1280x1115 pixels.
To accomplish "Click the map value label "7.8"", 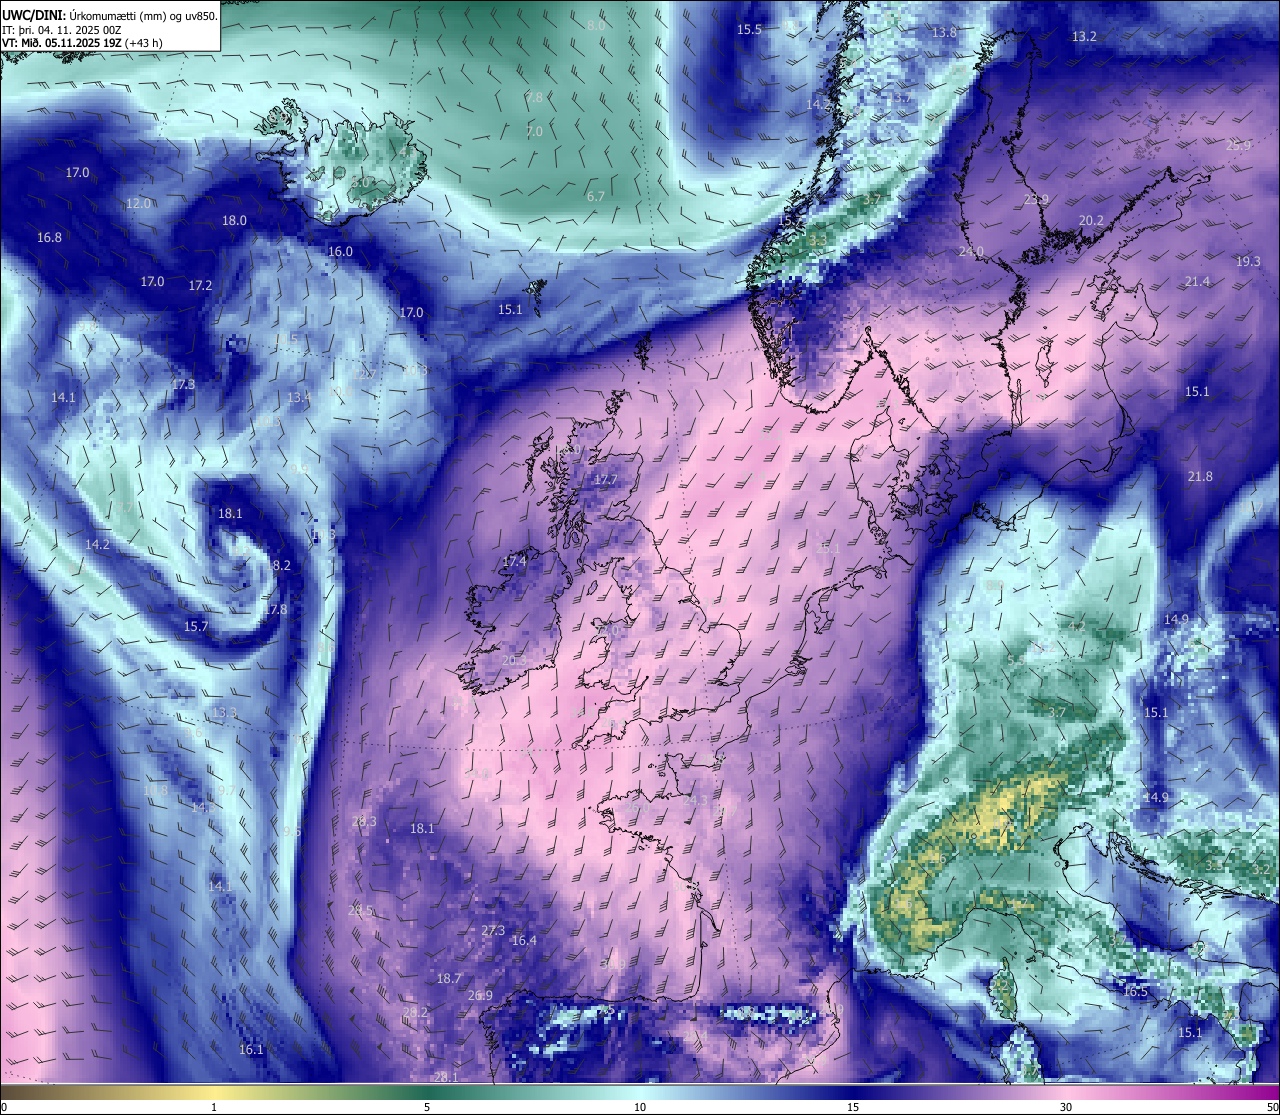I will tap(534, 98).
